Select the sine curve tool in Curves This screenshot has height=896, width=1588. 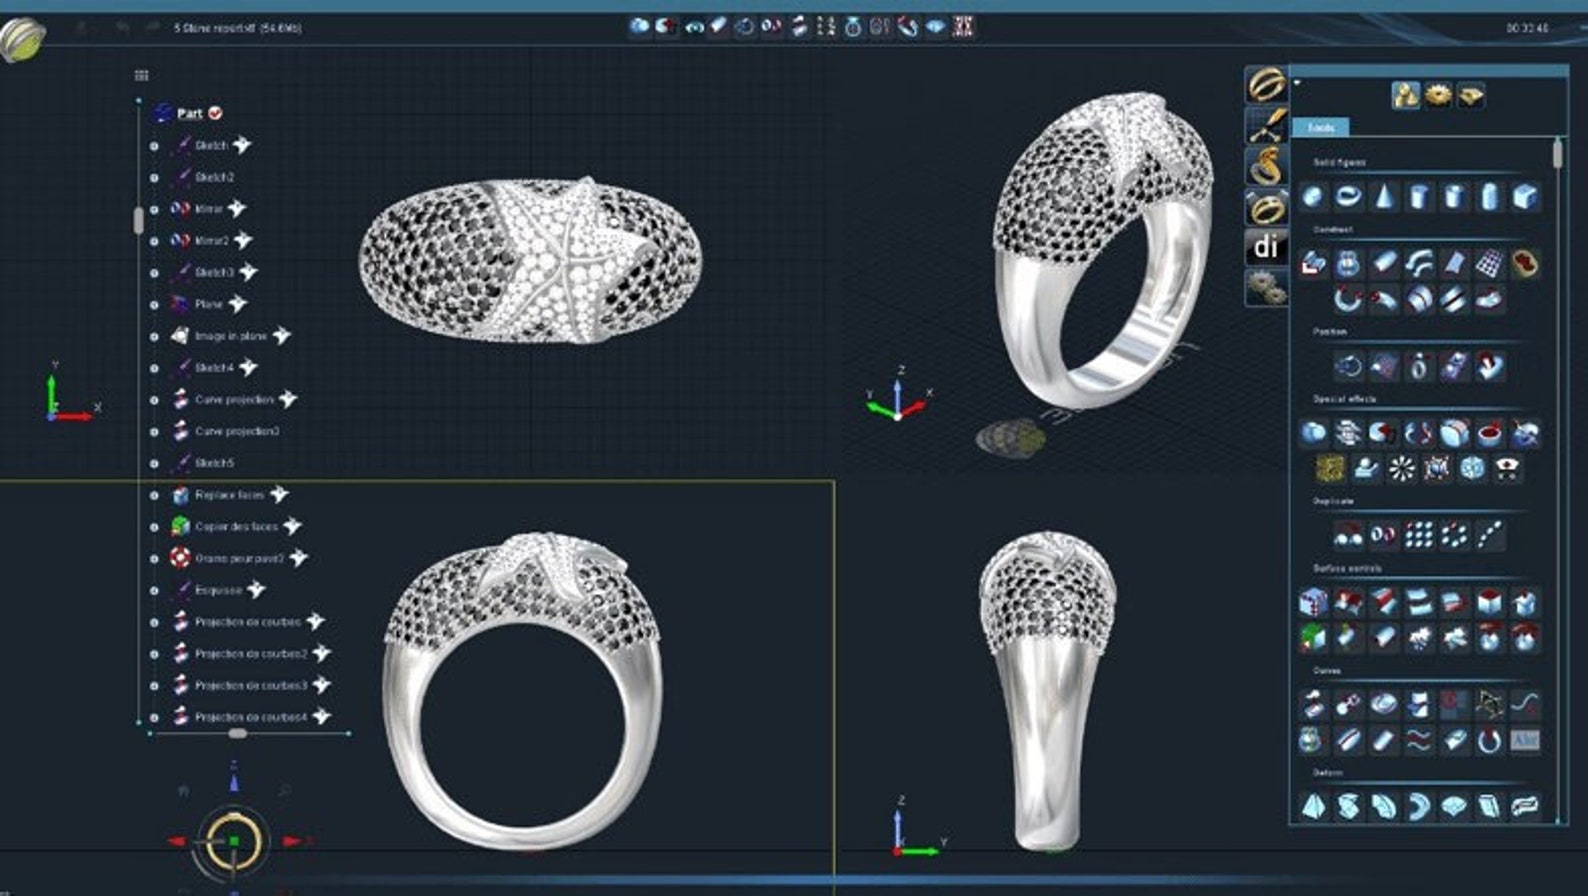click(1525, 705)
